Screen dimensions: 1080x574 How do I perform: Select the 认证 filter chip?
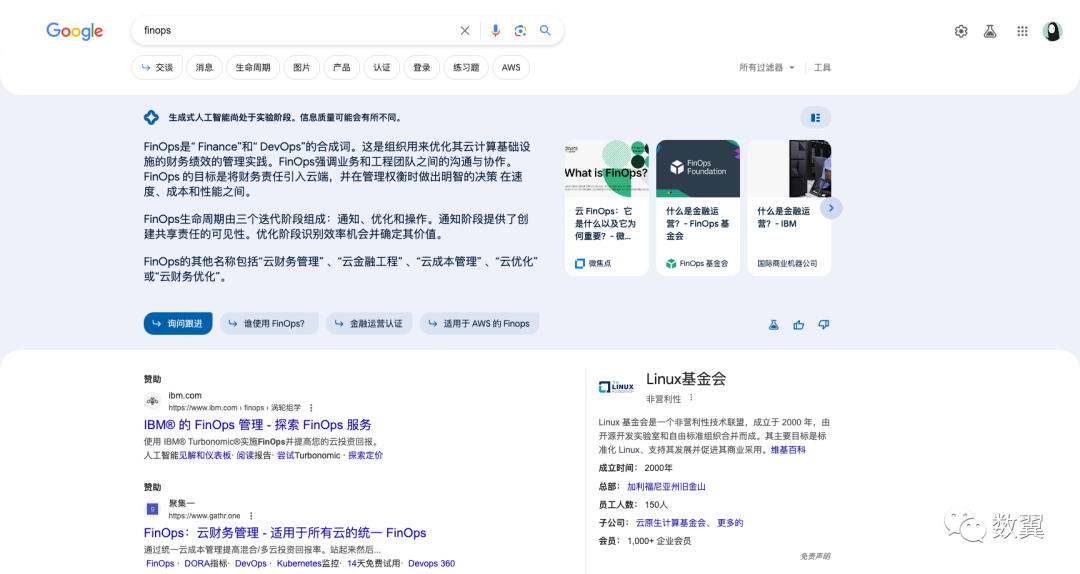pyautogui.click(x=382, y=68)
